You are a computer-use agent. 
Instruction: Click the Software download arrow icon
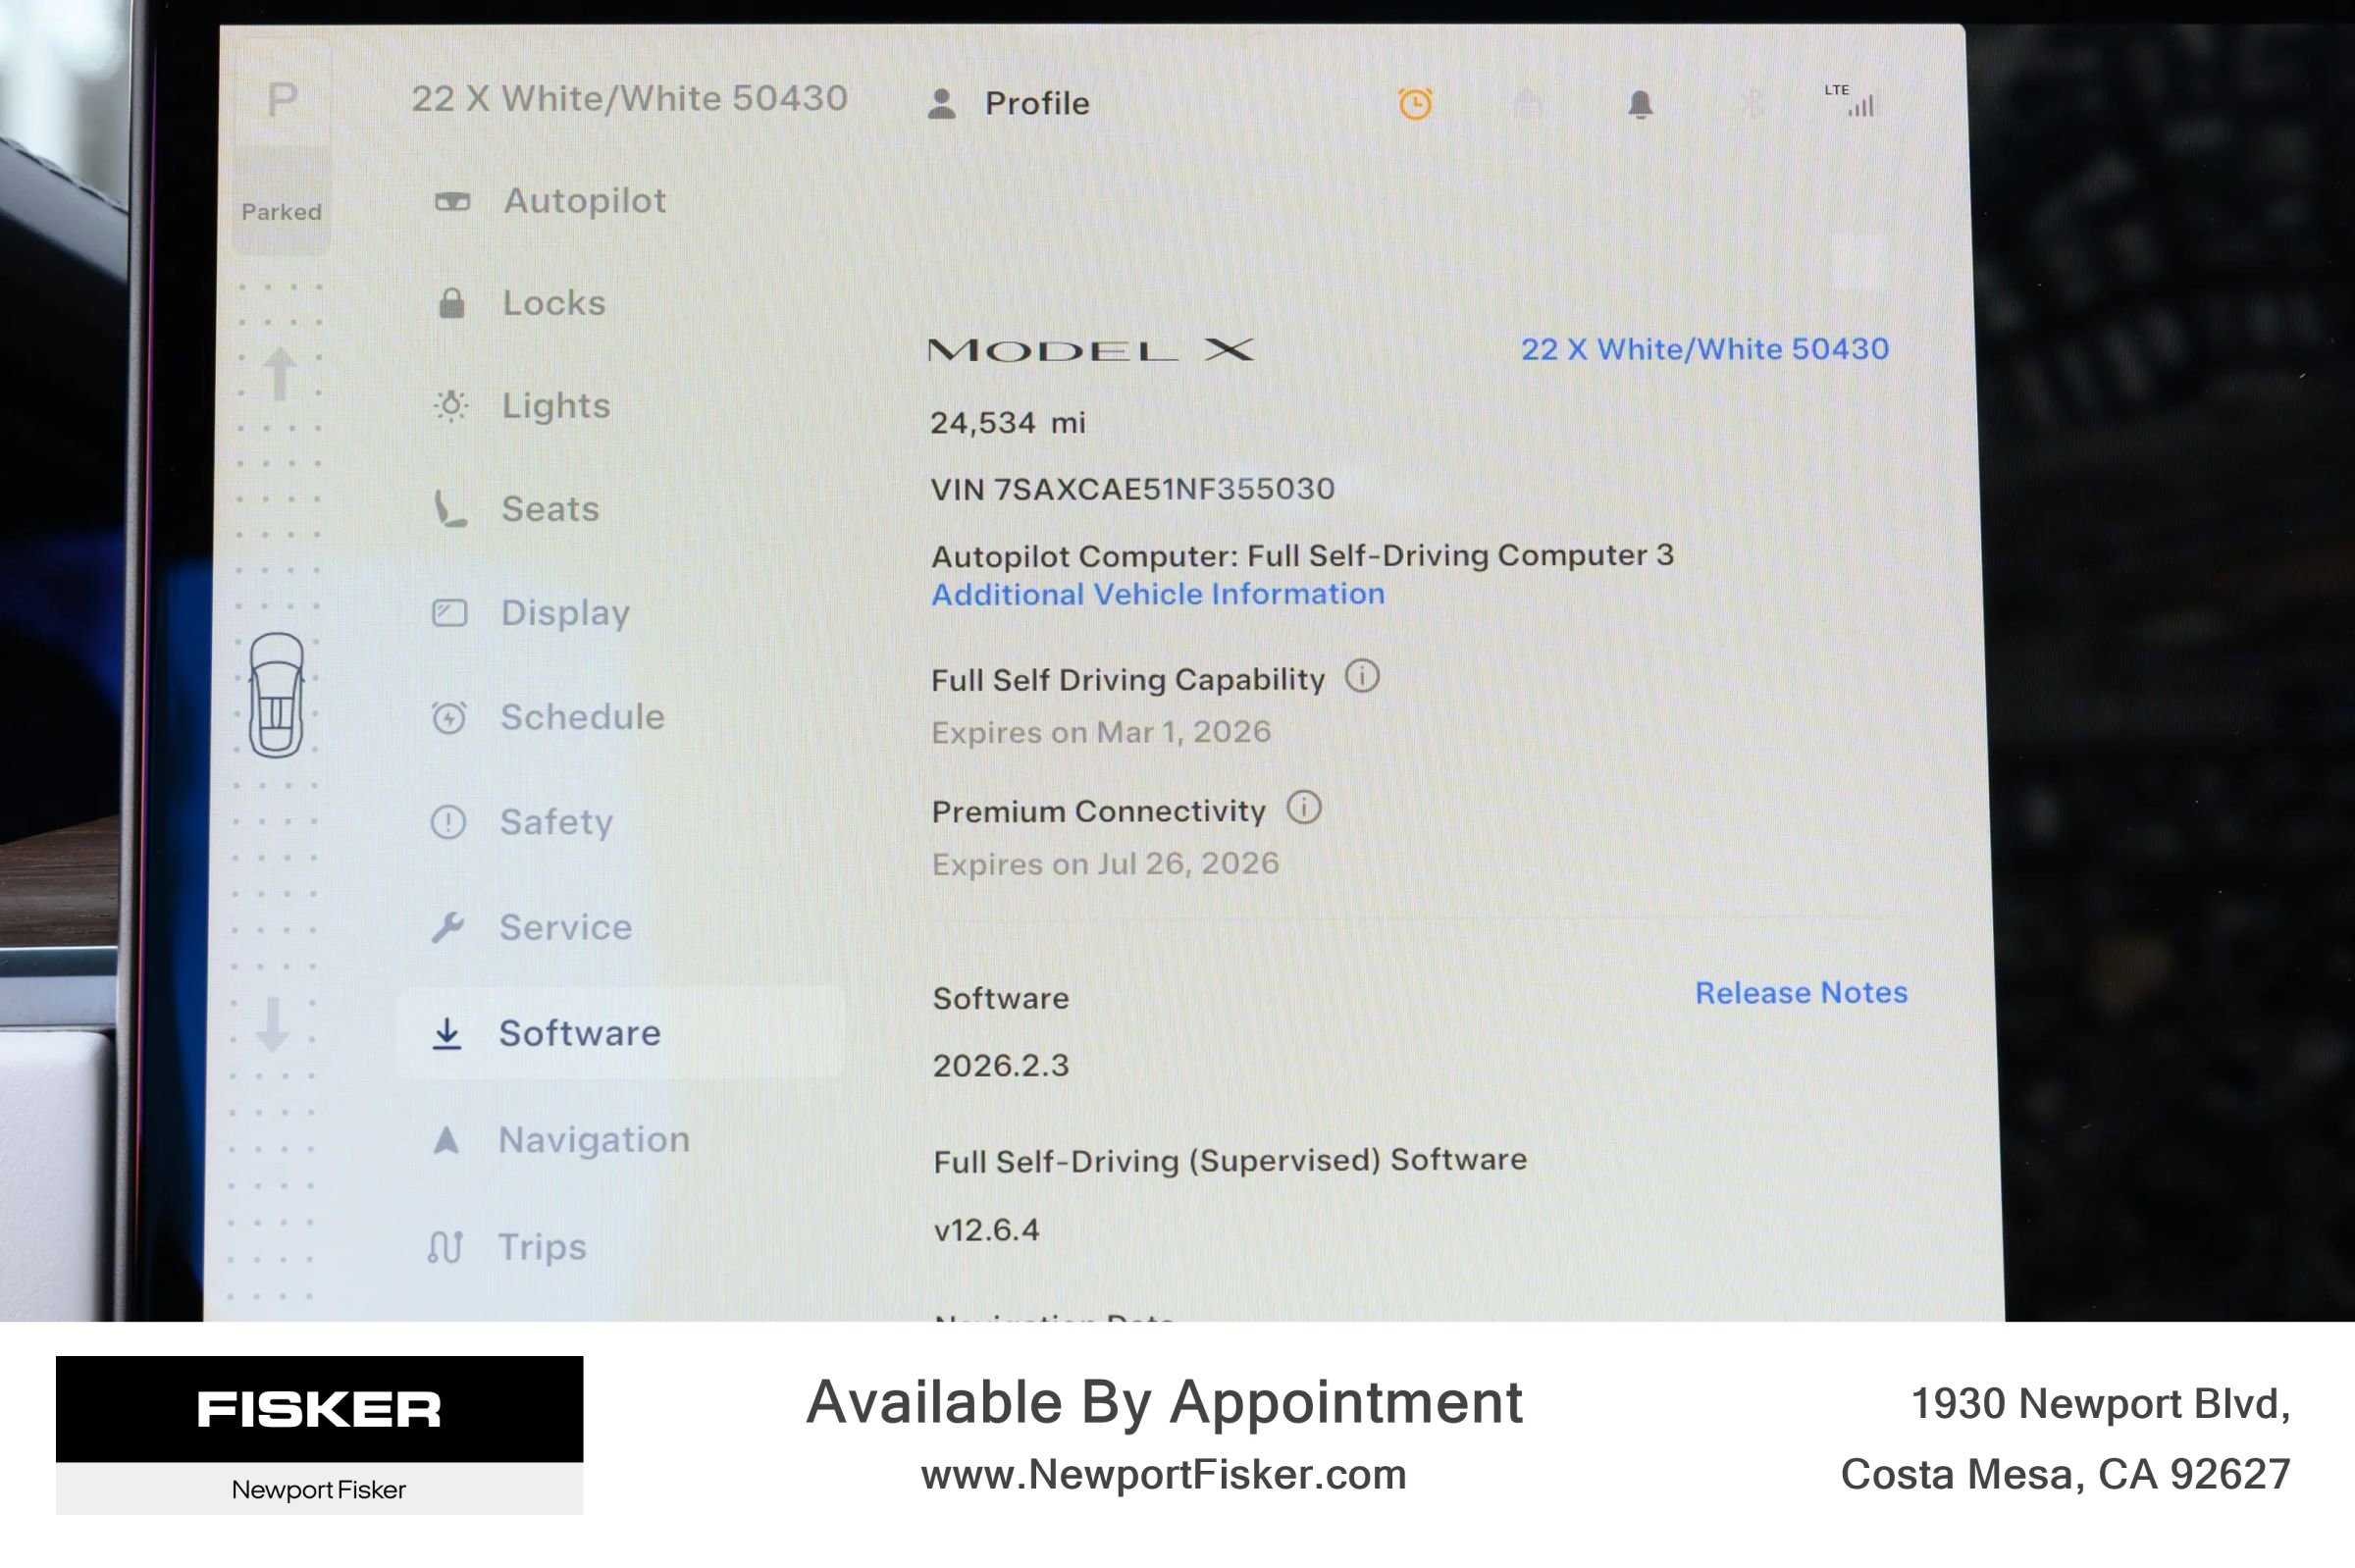pos(447,1033)
